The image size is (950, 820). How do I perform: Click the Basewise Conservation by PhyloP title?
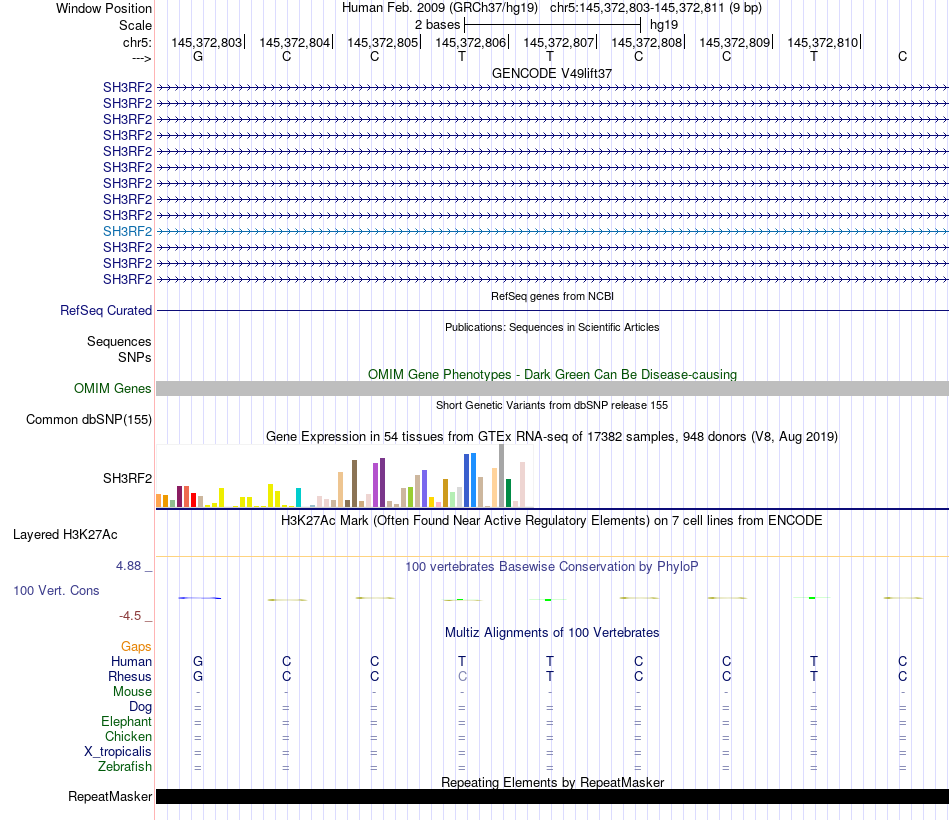pyautogui.click(x=552, y=567)
